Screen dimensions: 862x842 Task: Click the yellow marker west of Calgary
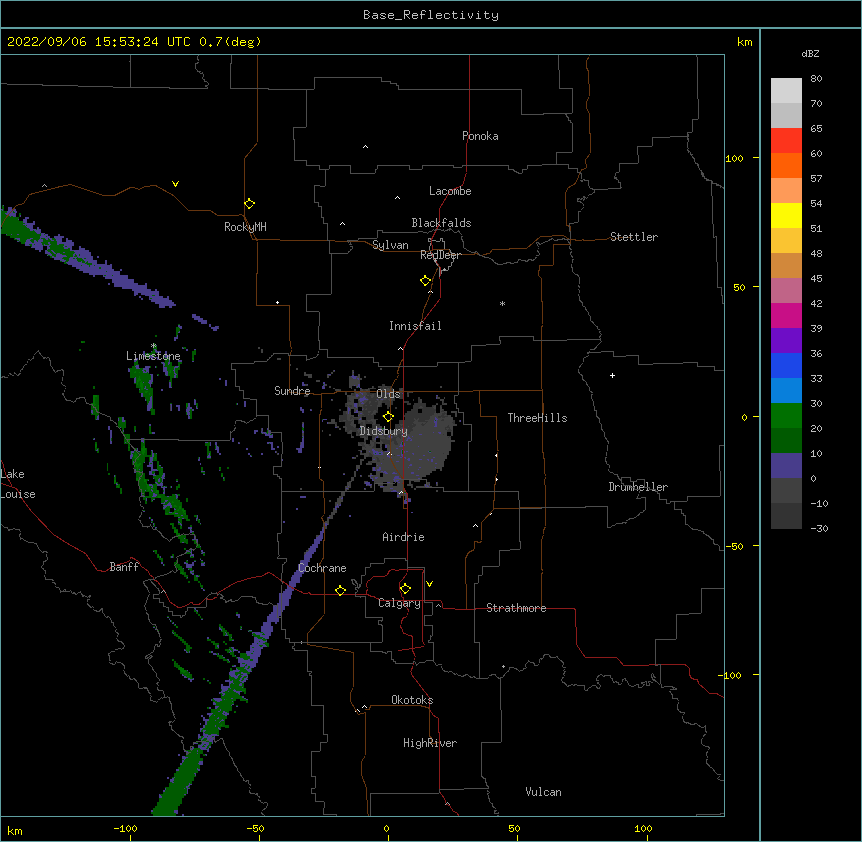point(340,590)
